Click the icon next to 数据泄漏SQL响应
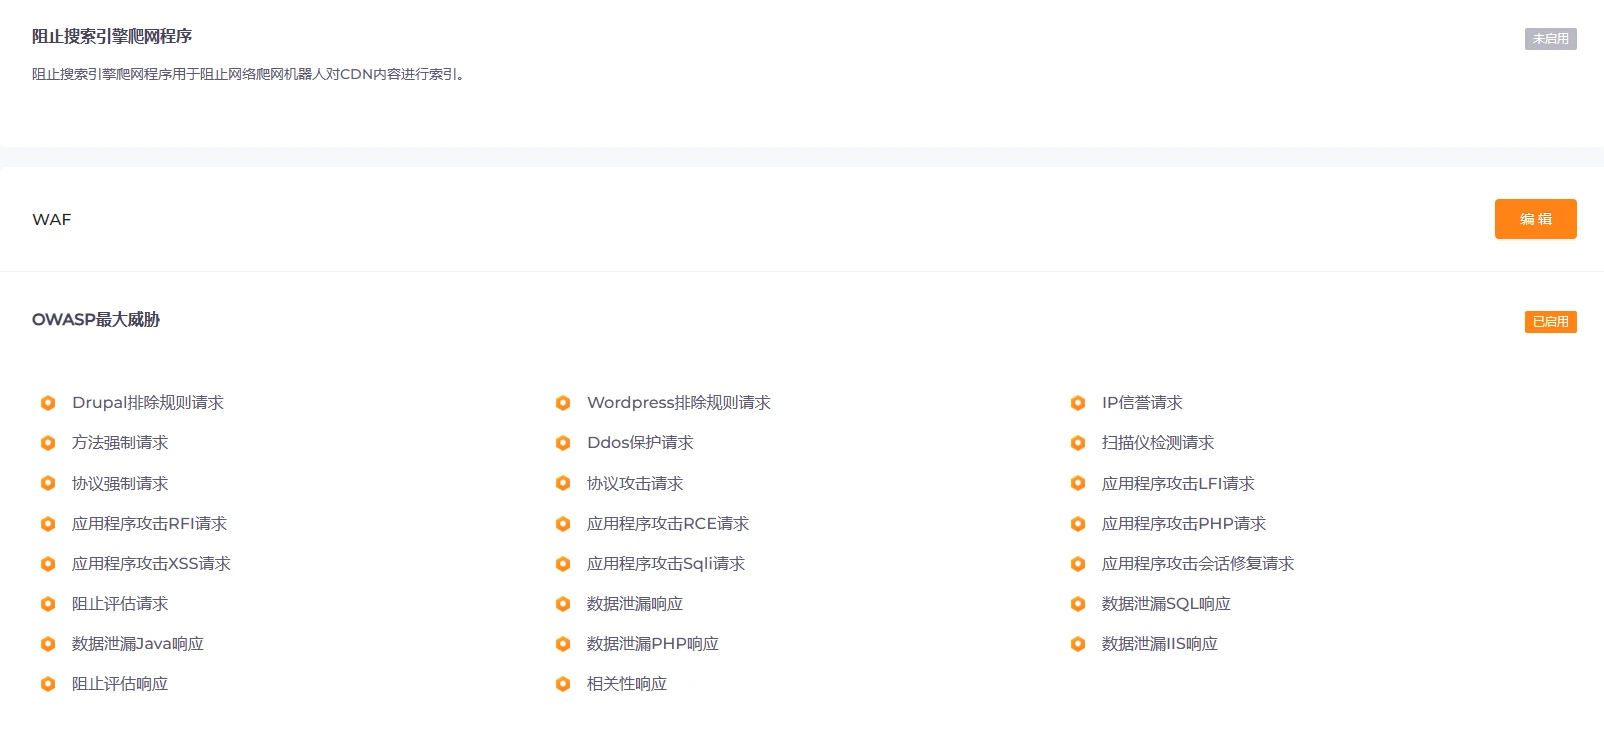1604x729 pixels. [1078, 604]
